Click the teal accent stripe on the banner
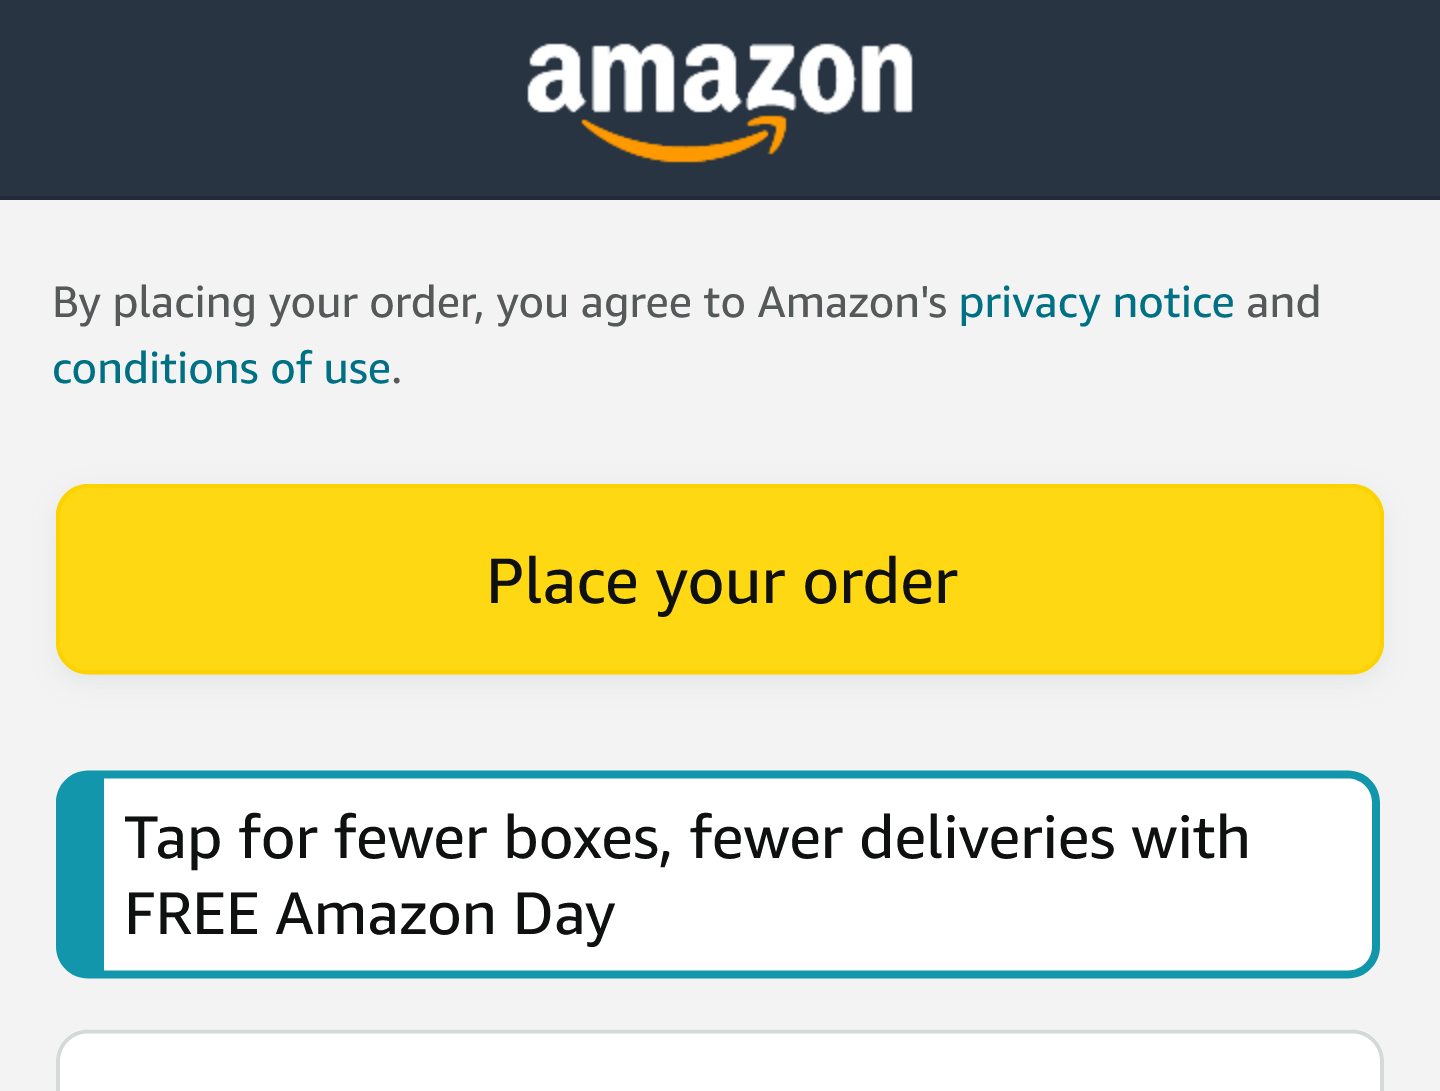 pyautogui.click(x=81, y=872)
